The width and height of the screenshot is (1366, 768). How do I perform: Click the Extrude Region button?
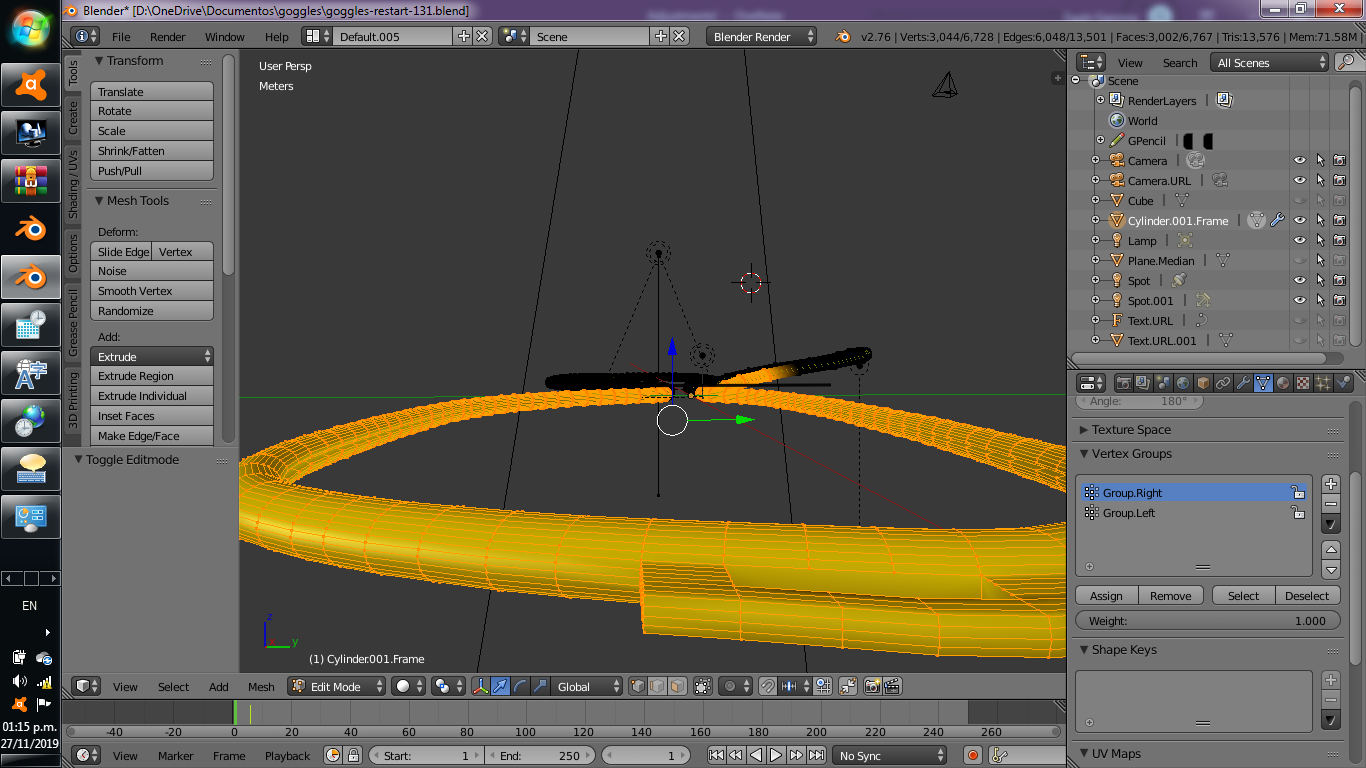click(152, 376)
